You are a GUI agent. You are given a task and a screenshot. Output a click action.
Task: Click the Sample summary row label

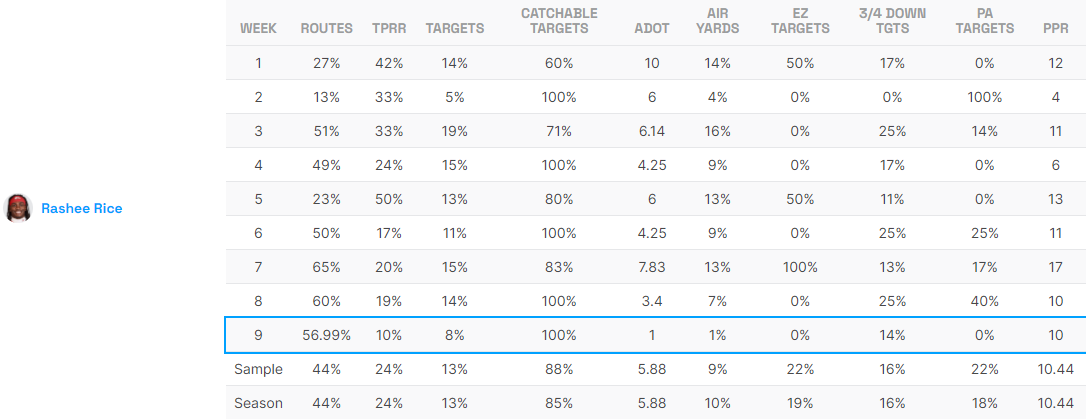pos(258,369)
